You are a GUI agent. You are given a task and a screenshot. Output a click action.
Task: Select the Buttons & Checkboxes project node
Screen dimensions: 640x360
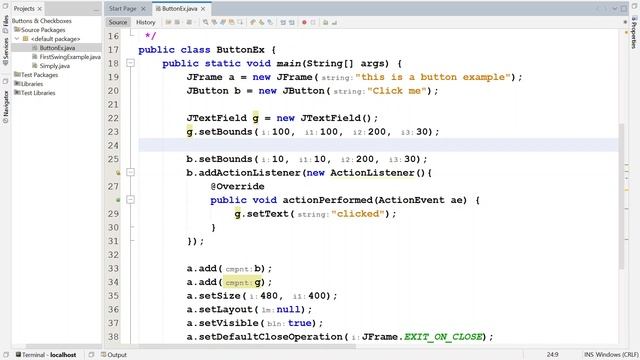42,21
